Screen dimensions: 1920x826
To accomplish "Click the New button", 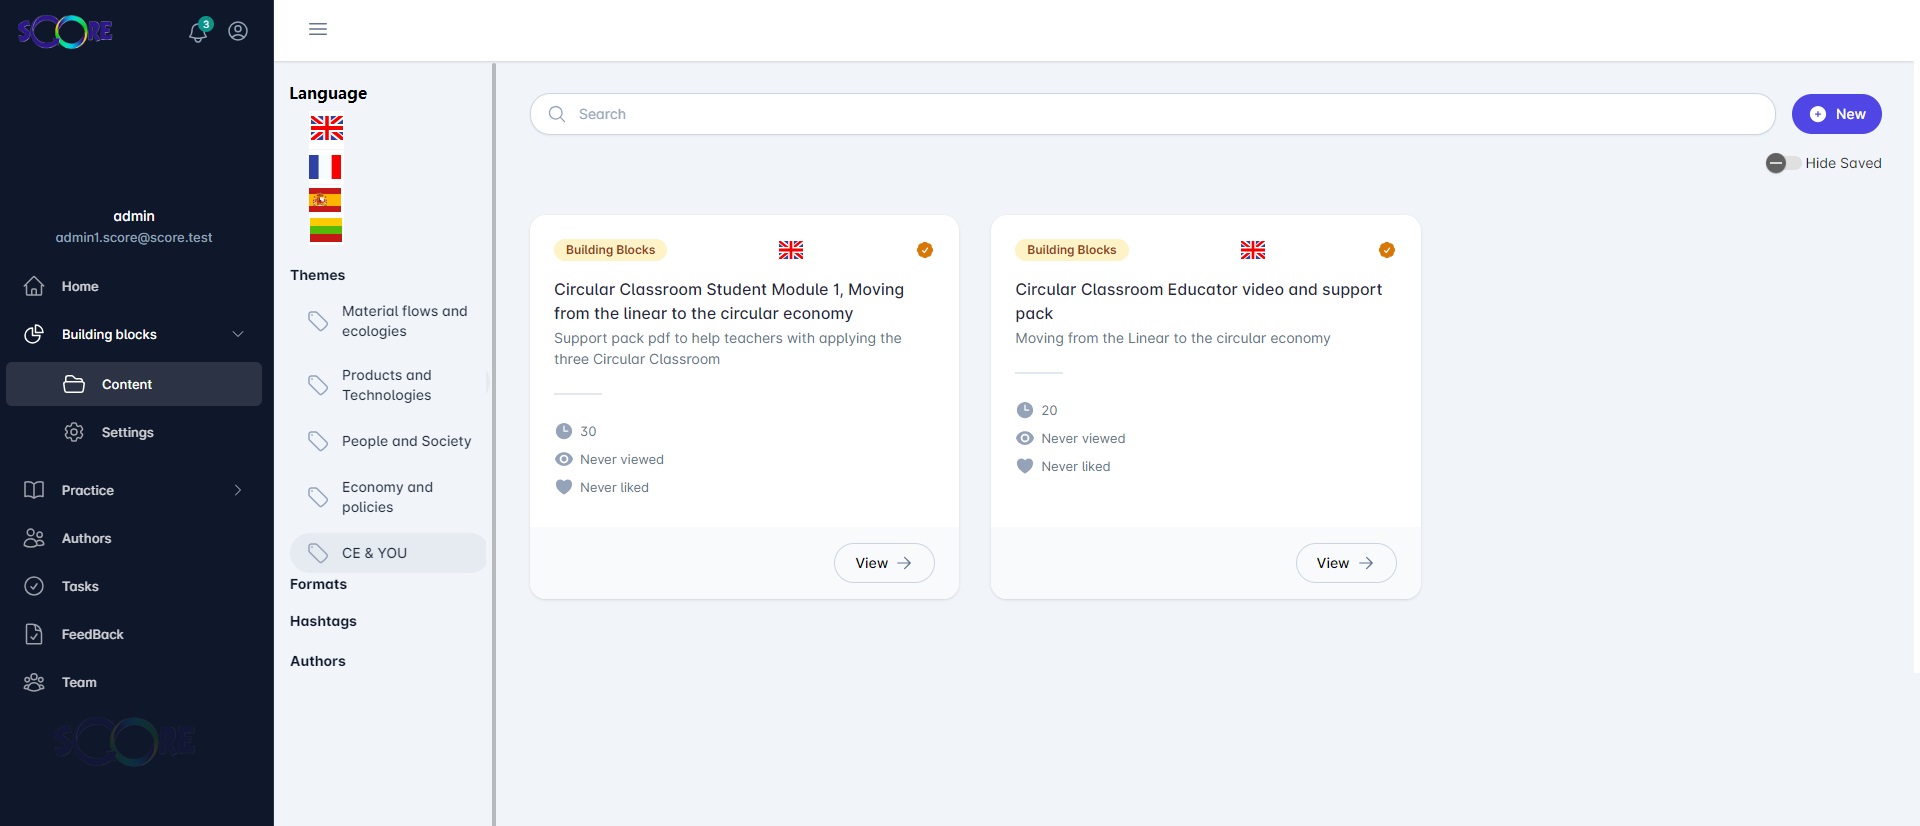I will pos(1836,114).
